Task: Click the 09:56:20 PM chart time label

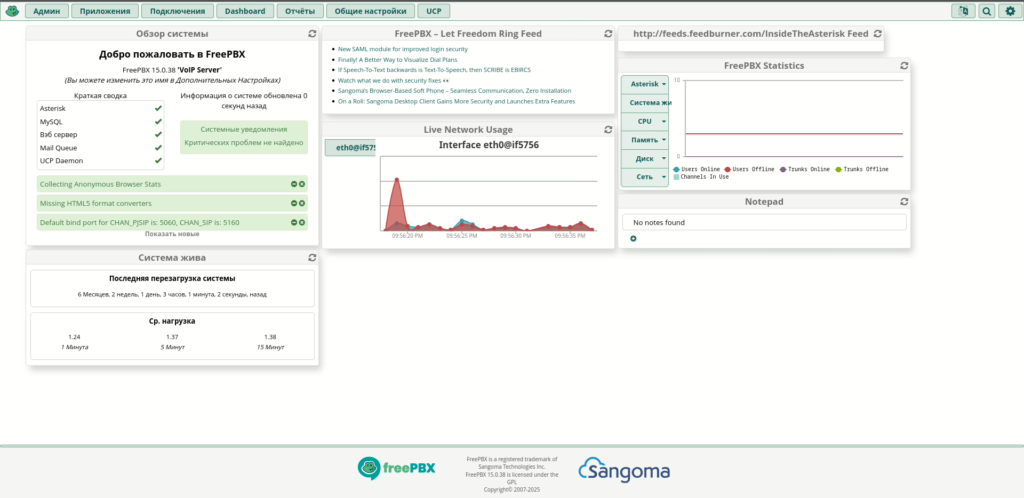Action: pos(407,236)
